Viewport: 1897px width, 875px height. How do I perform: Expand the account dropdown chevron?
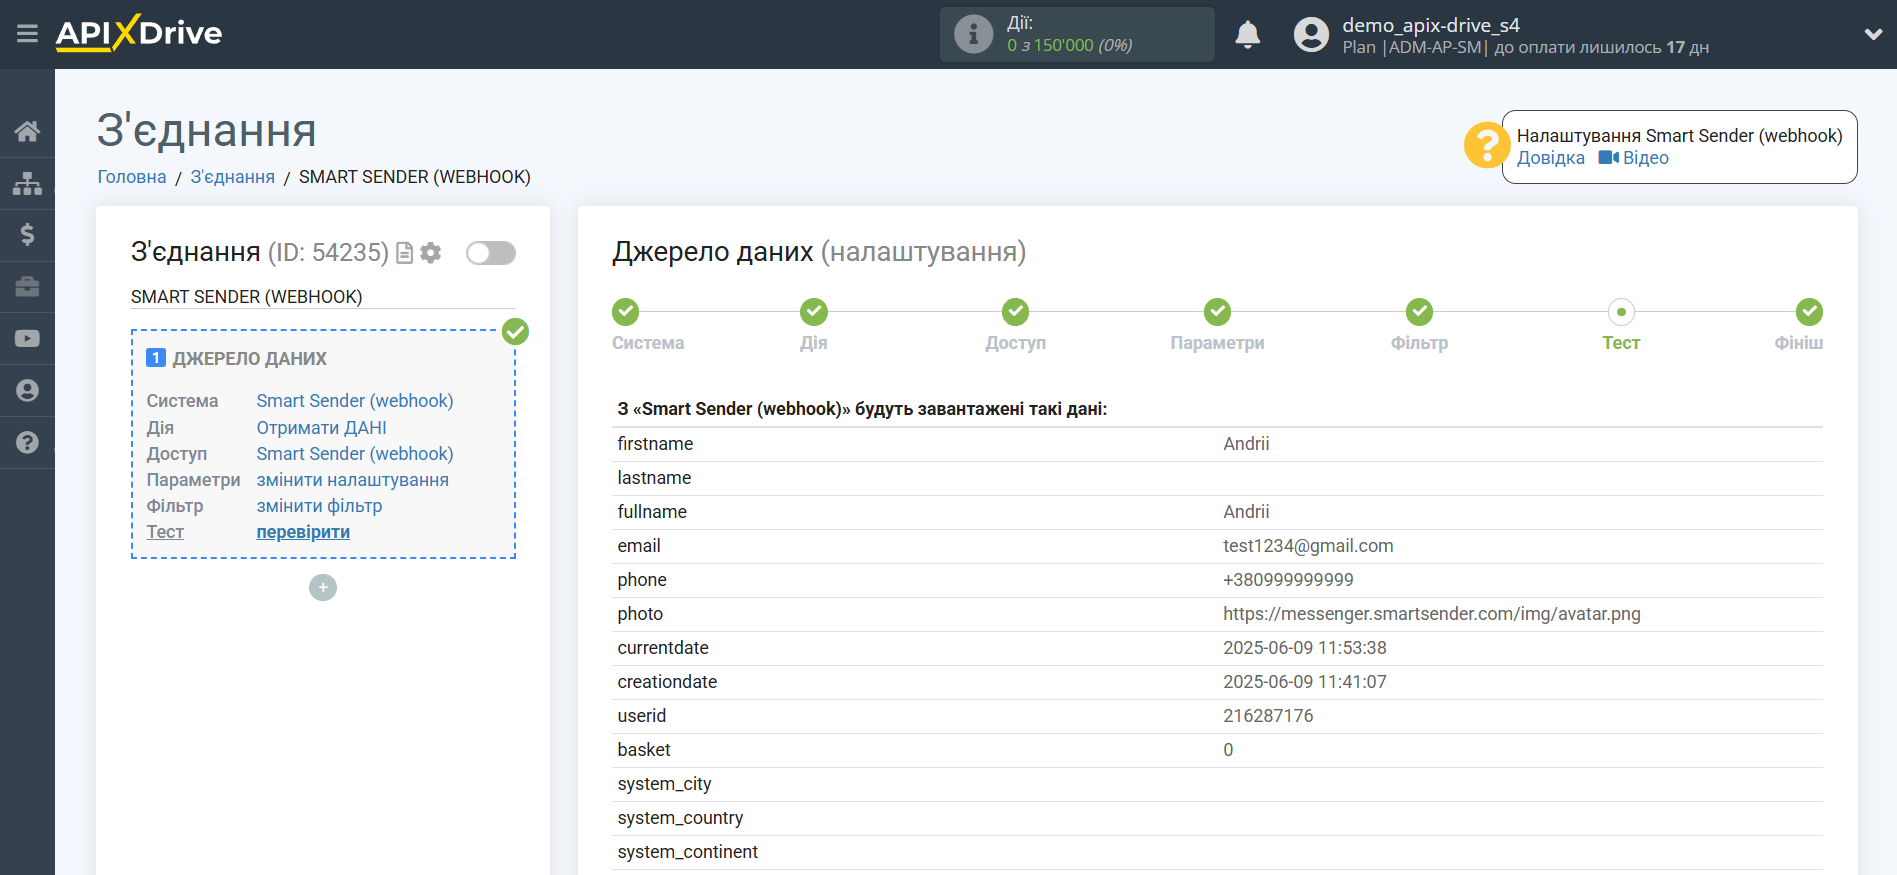click(1873, 34)
